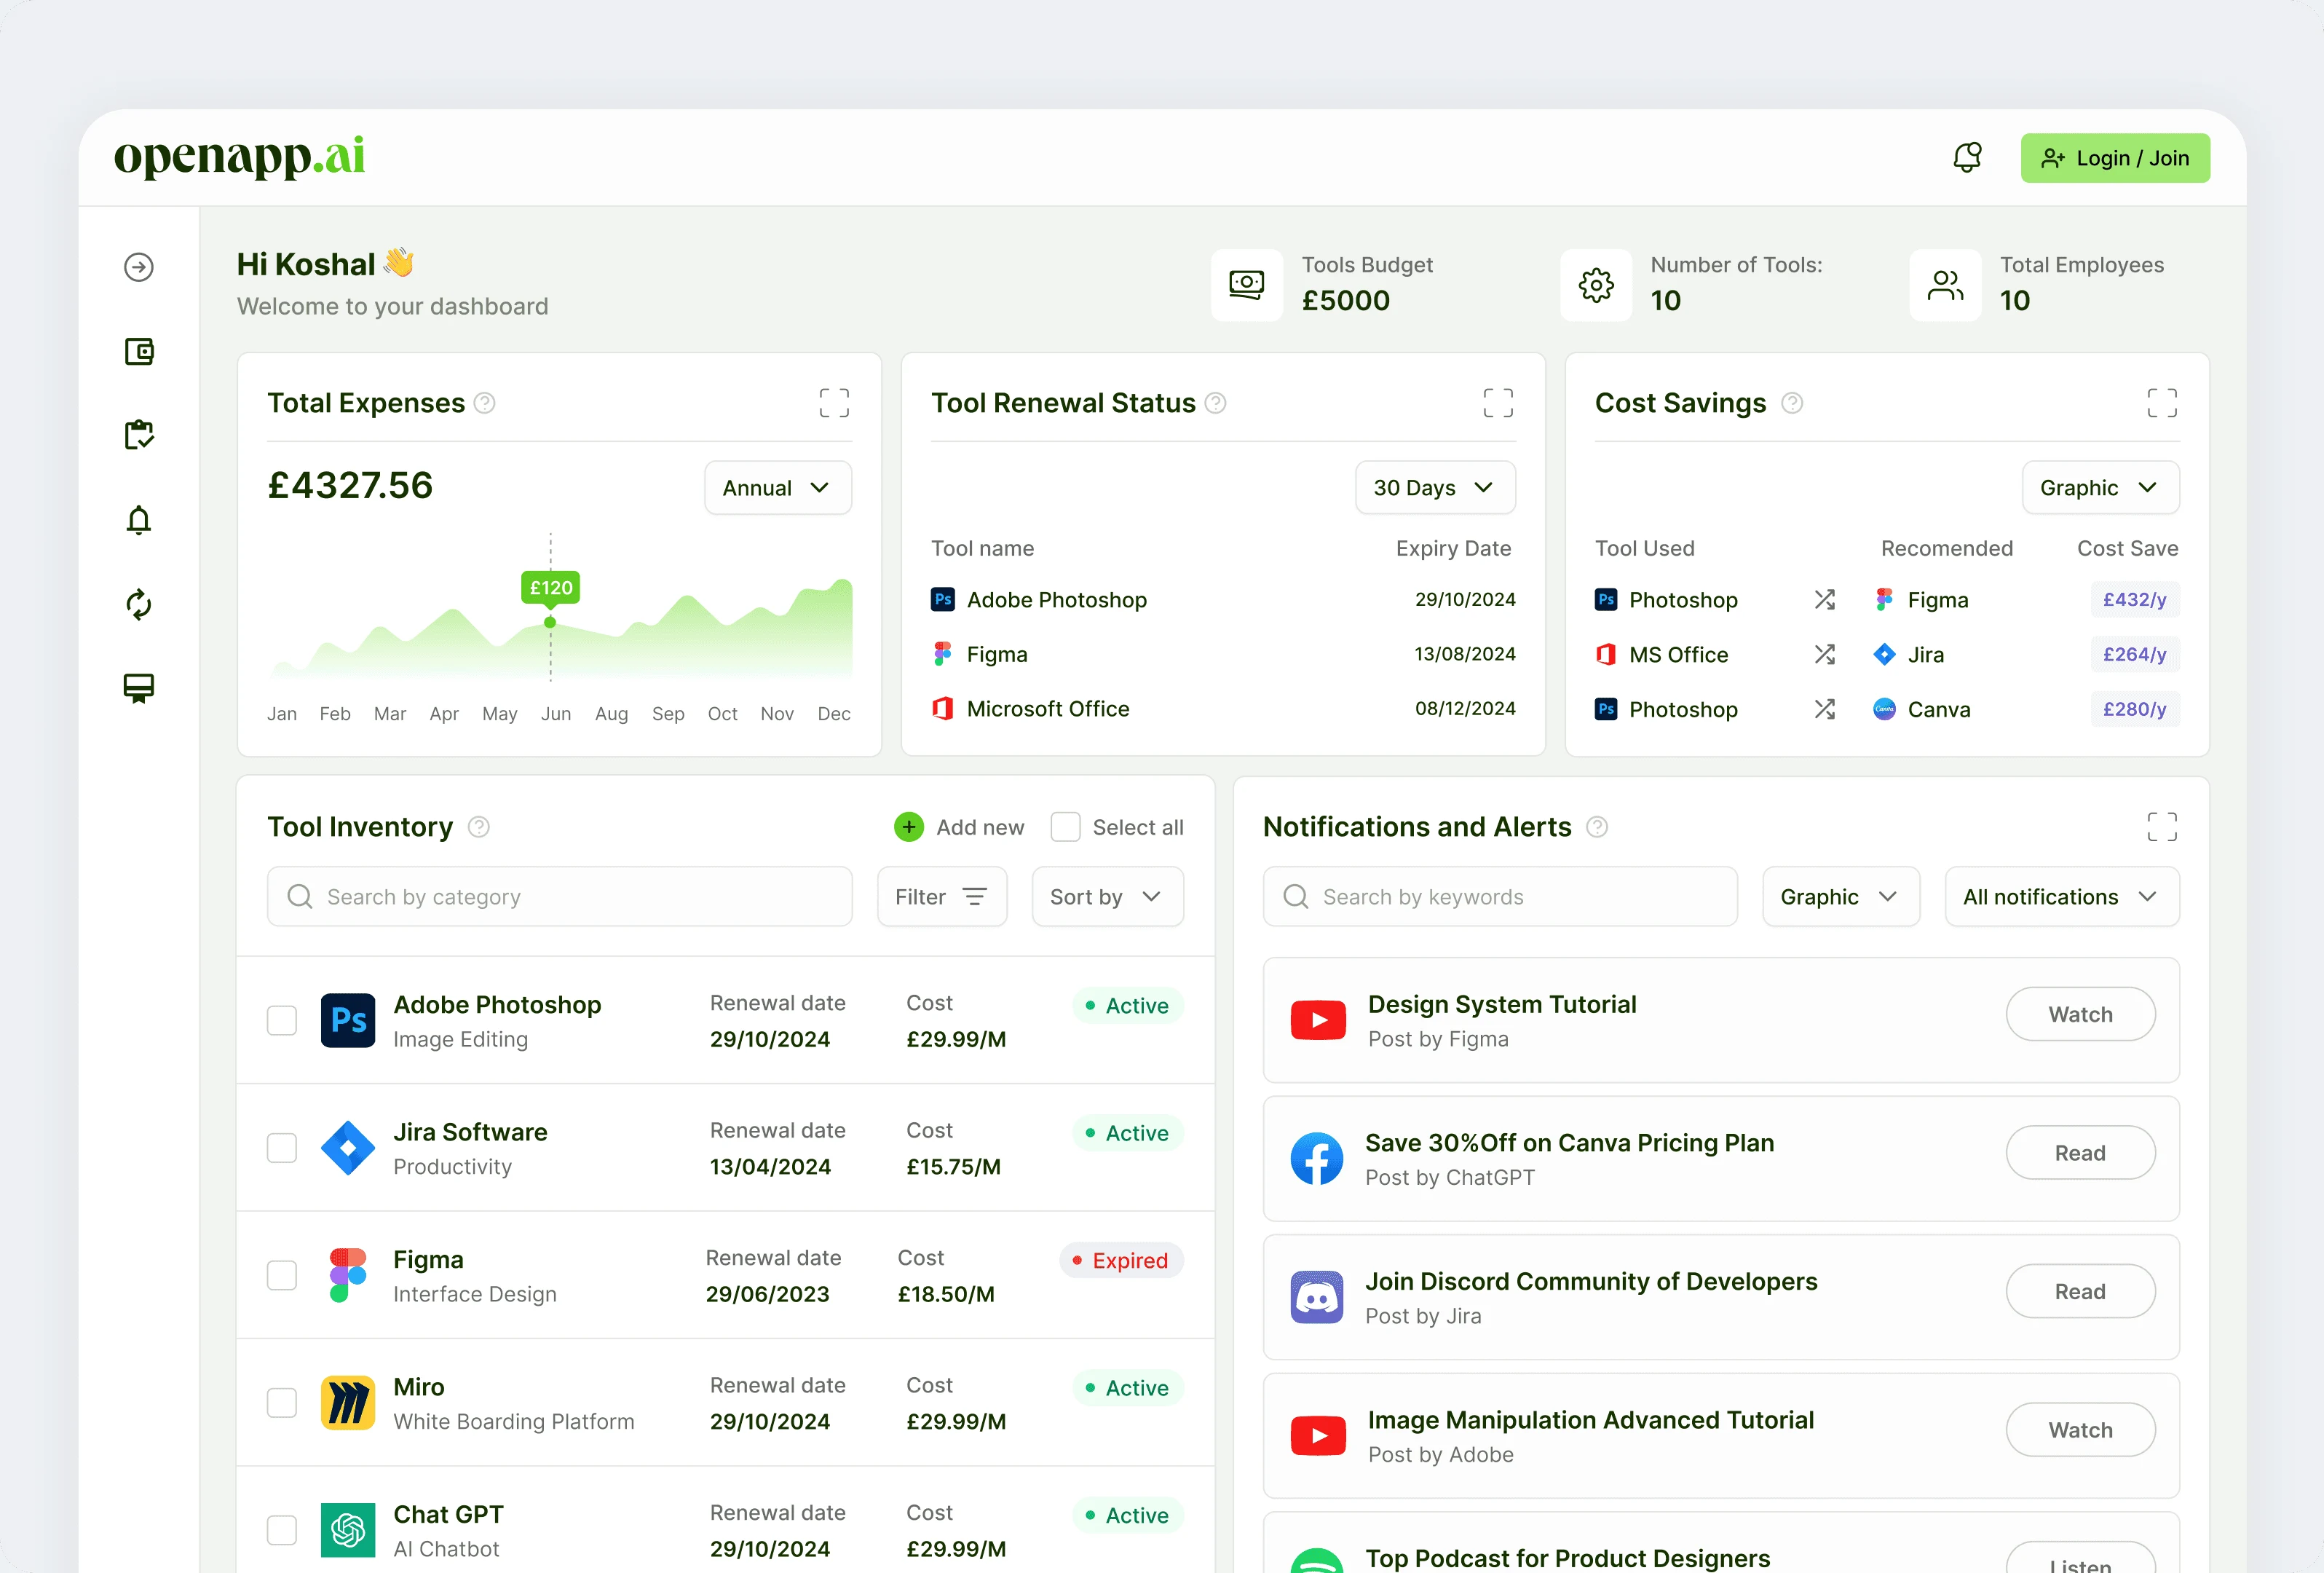Click the £120 marker on the expenses chart
The height and width of the screenshot is (1573, 2324).
[551, 588]
